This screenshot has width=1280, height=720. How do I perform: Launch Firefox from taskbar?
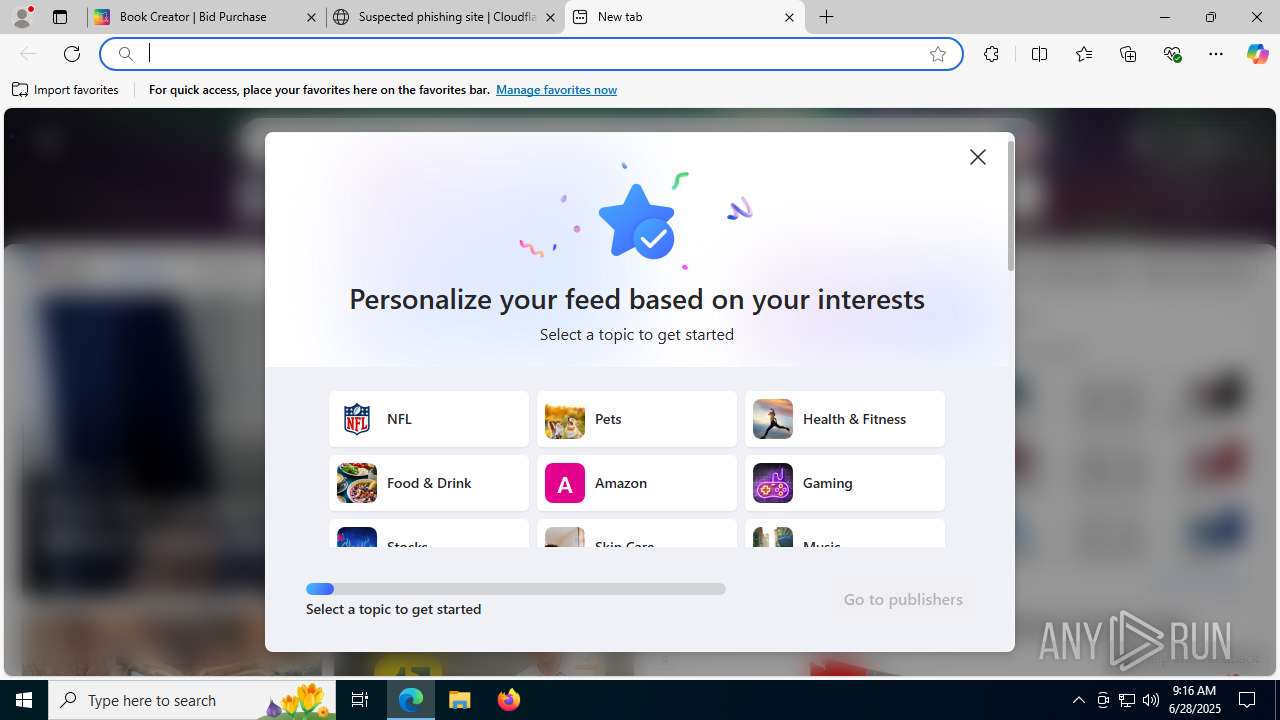pos(509,700)
